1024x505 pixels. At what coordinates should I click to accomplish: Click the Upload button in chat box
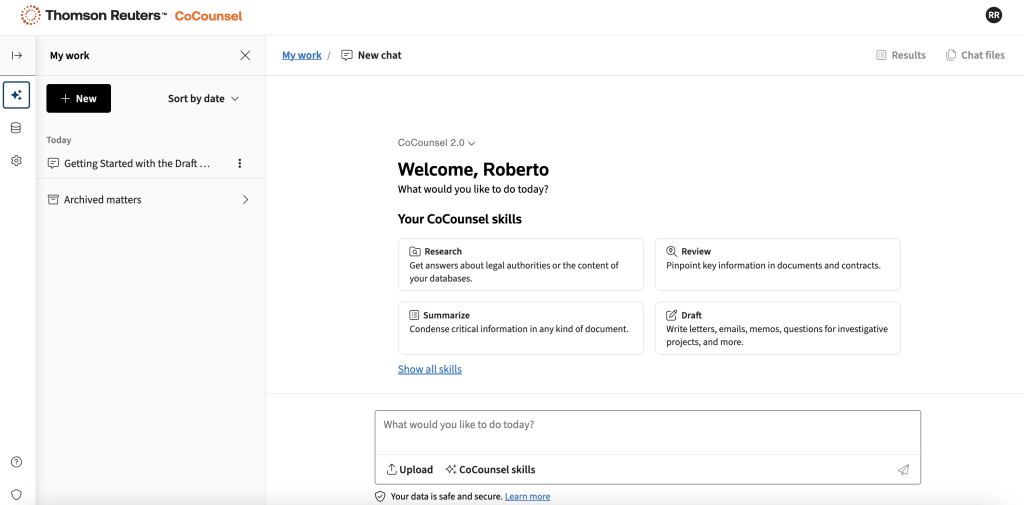click(x=410, y=470)
